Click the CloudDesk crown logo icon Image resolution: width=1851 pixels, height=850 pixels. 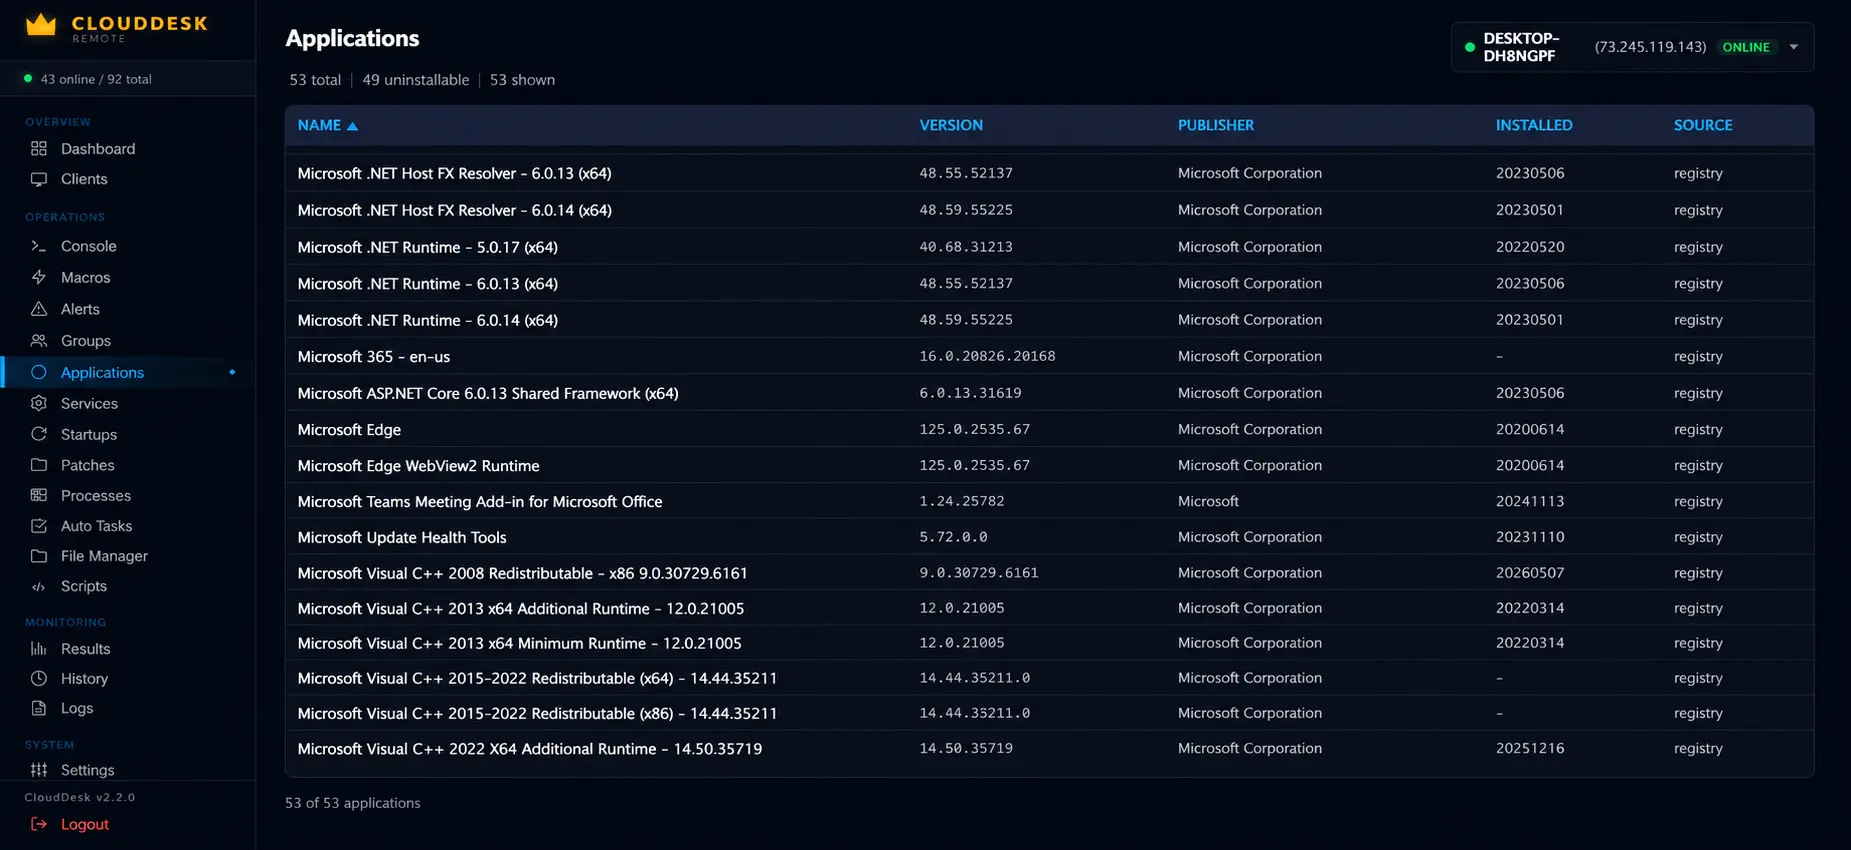pos(41,25)
